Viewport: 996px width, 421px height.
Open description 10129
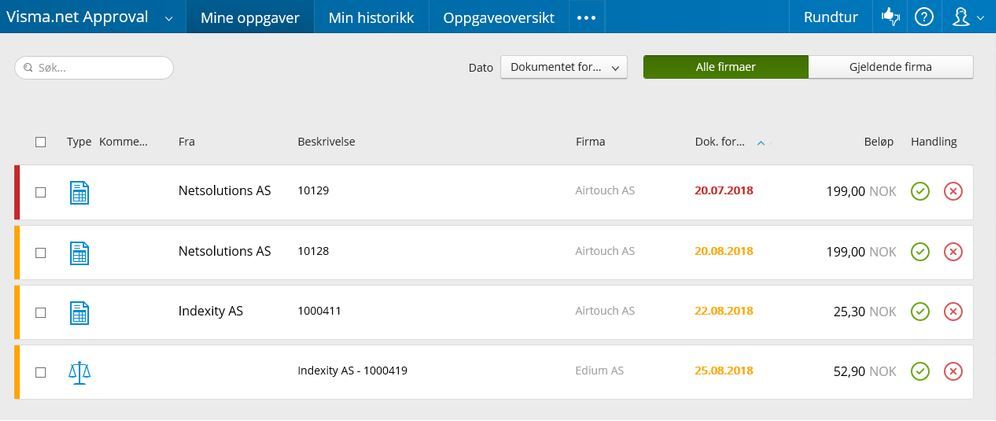[x=313, y=190]
